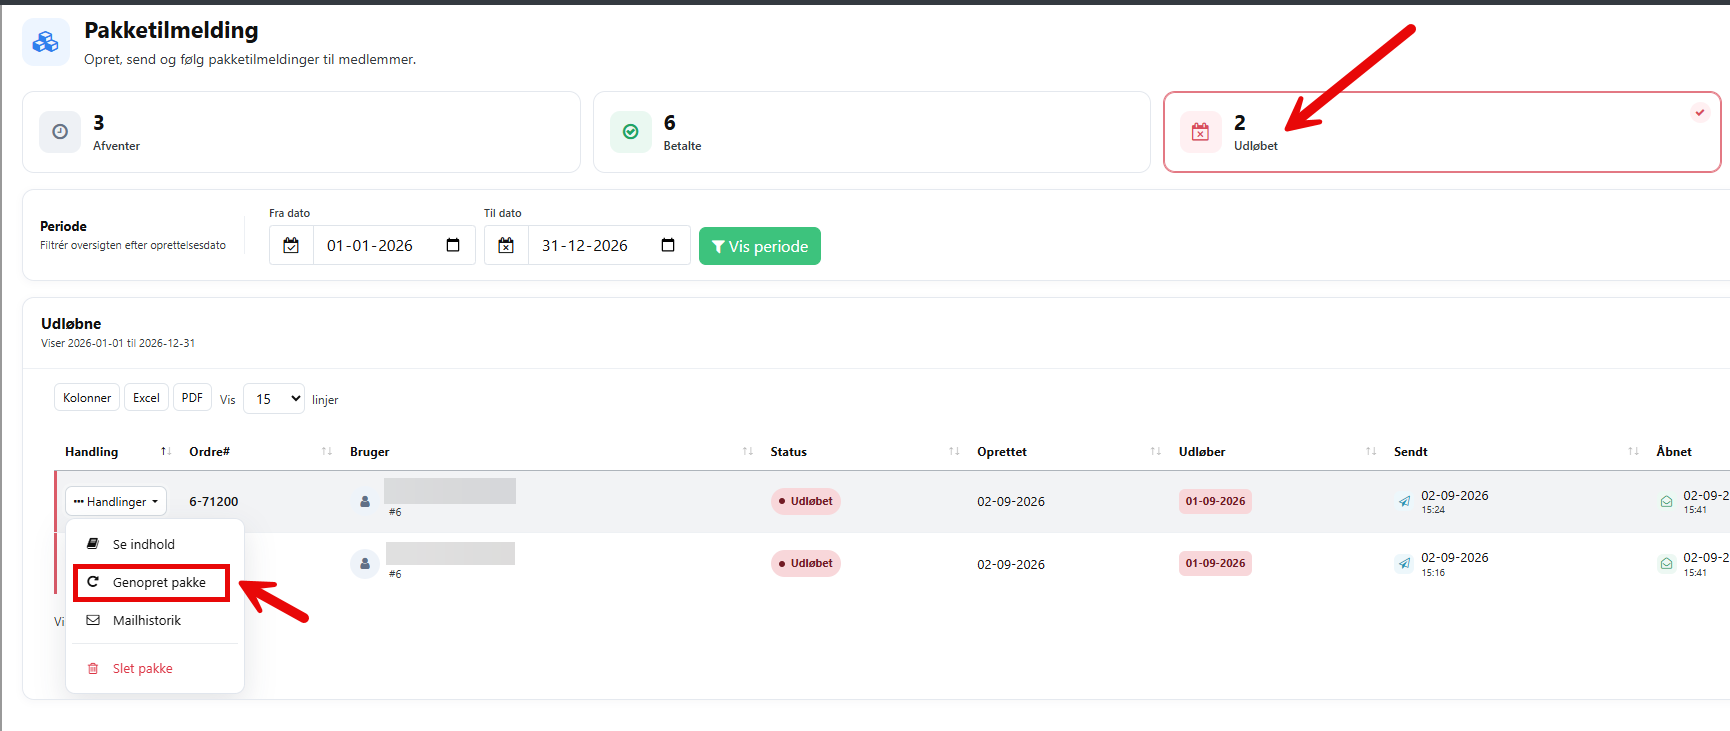Select Genopret pakke from the menu
The width and height of the screenshot is (1730, 731).
click(x=152, y=583)
